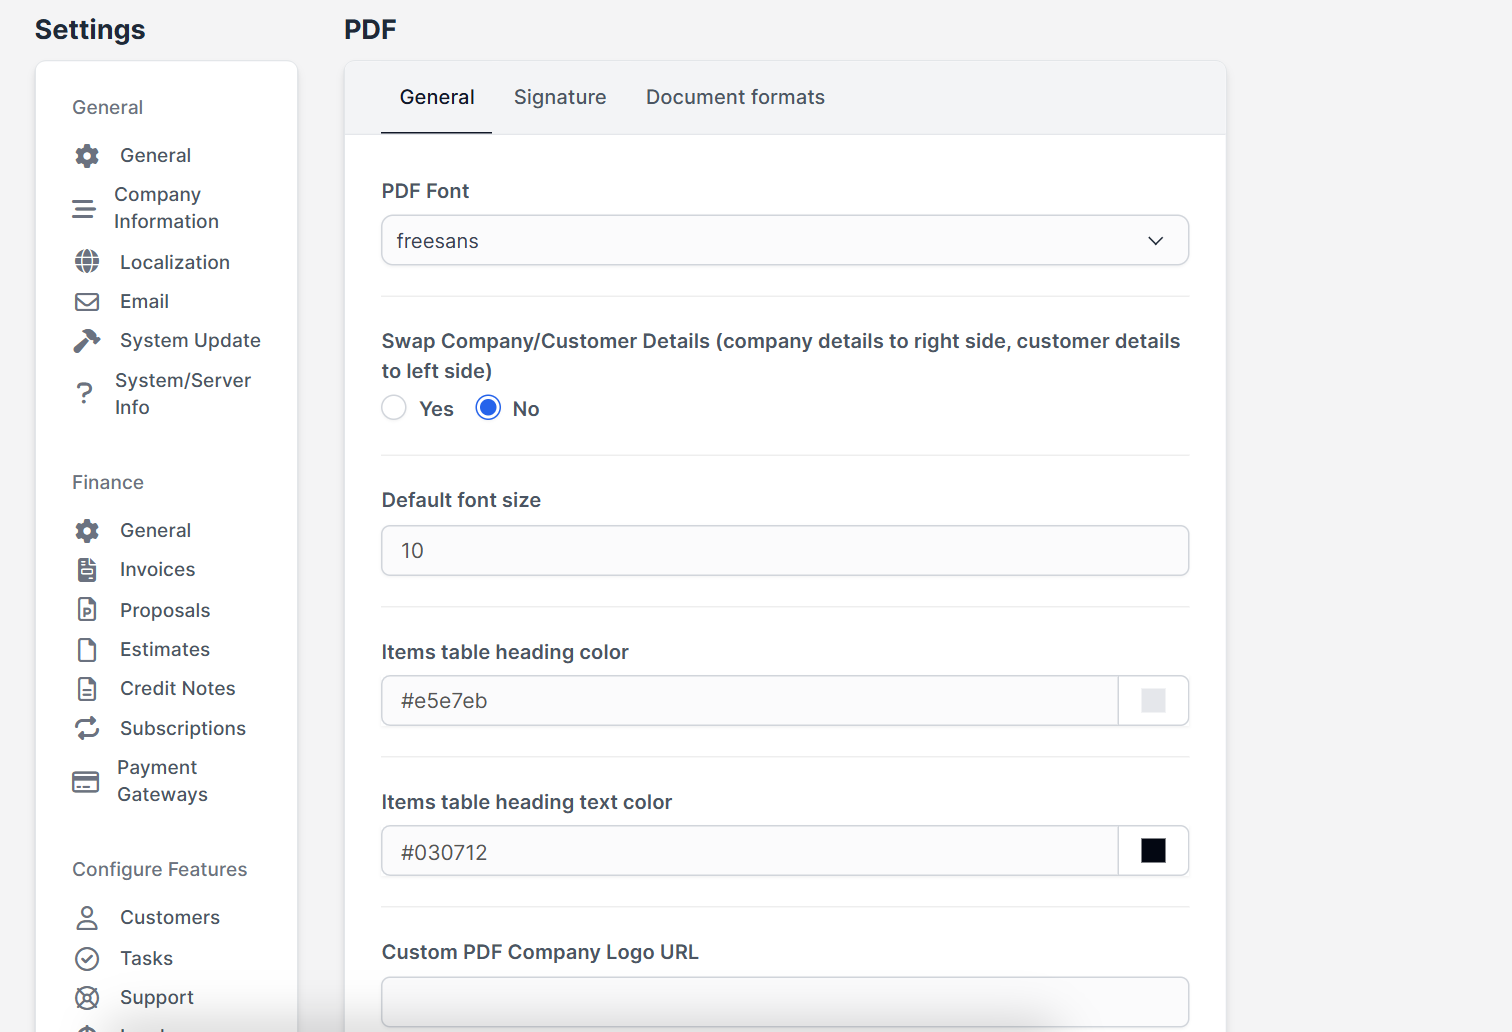Go to Localization settings

pos(175,262)
